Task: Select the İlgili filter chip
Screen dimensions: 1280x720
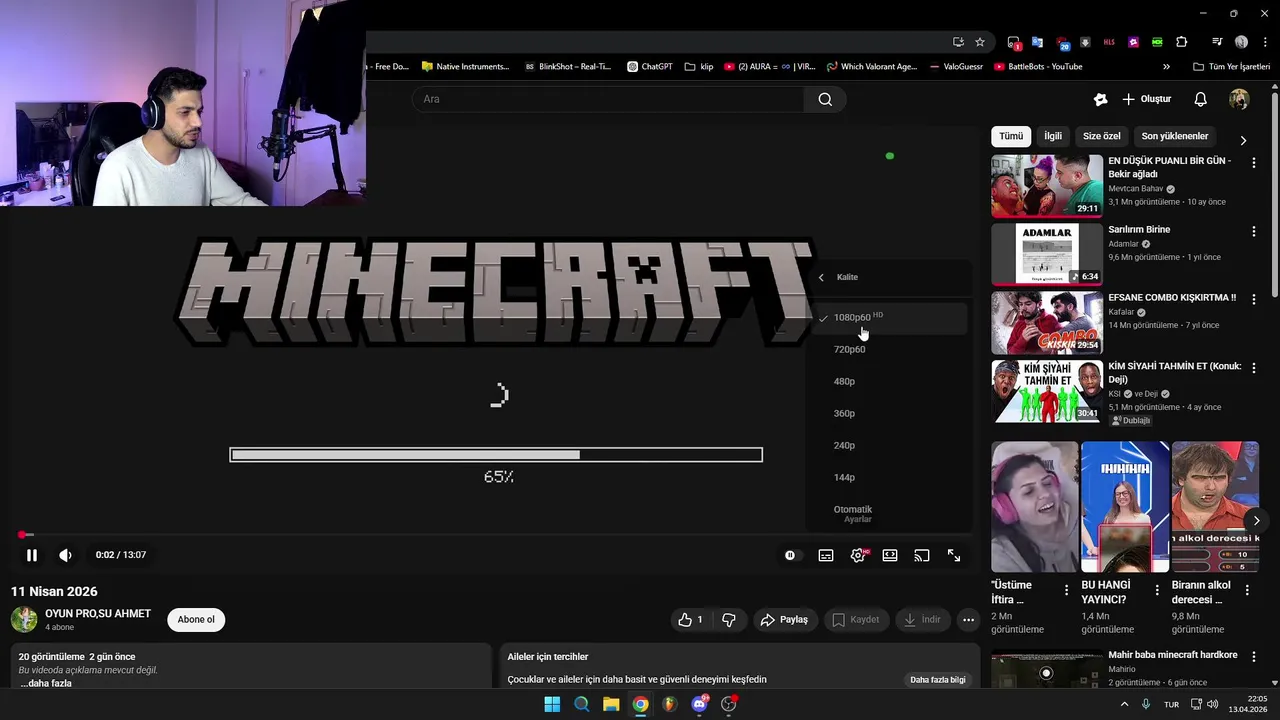Action: pyautogui.click(x=1053, y=136)
